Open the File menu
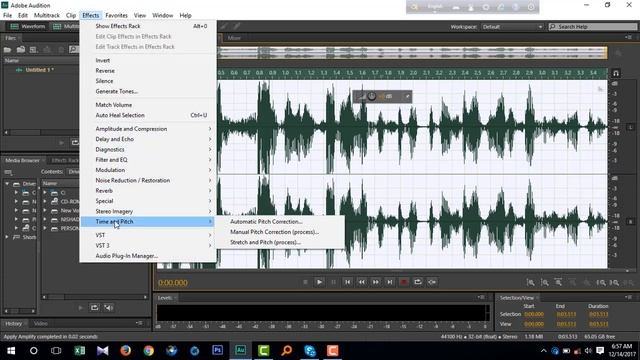The image size is (640, 360). [x=7, y=15]
